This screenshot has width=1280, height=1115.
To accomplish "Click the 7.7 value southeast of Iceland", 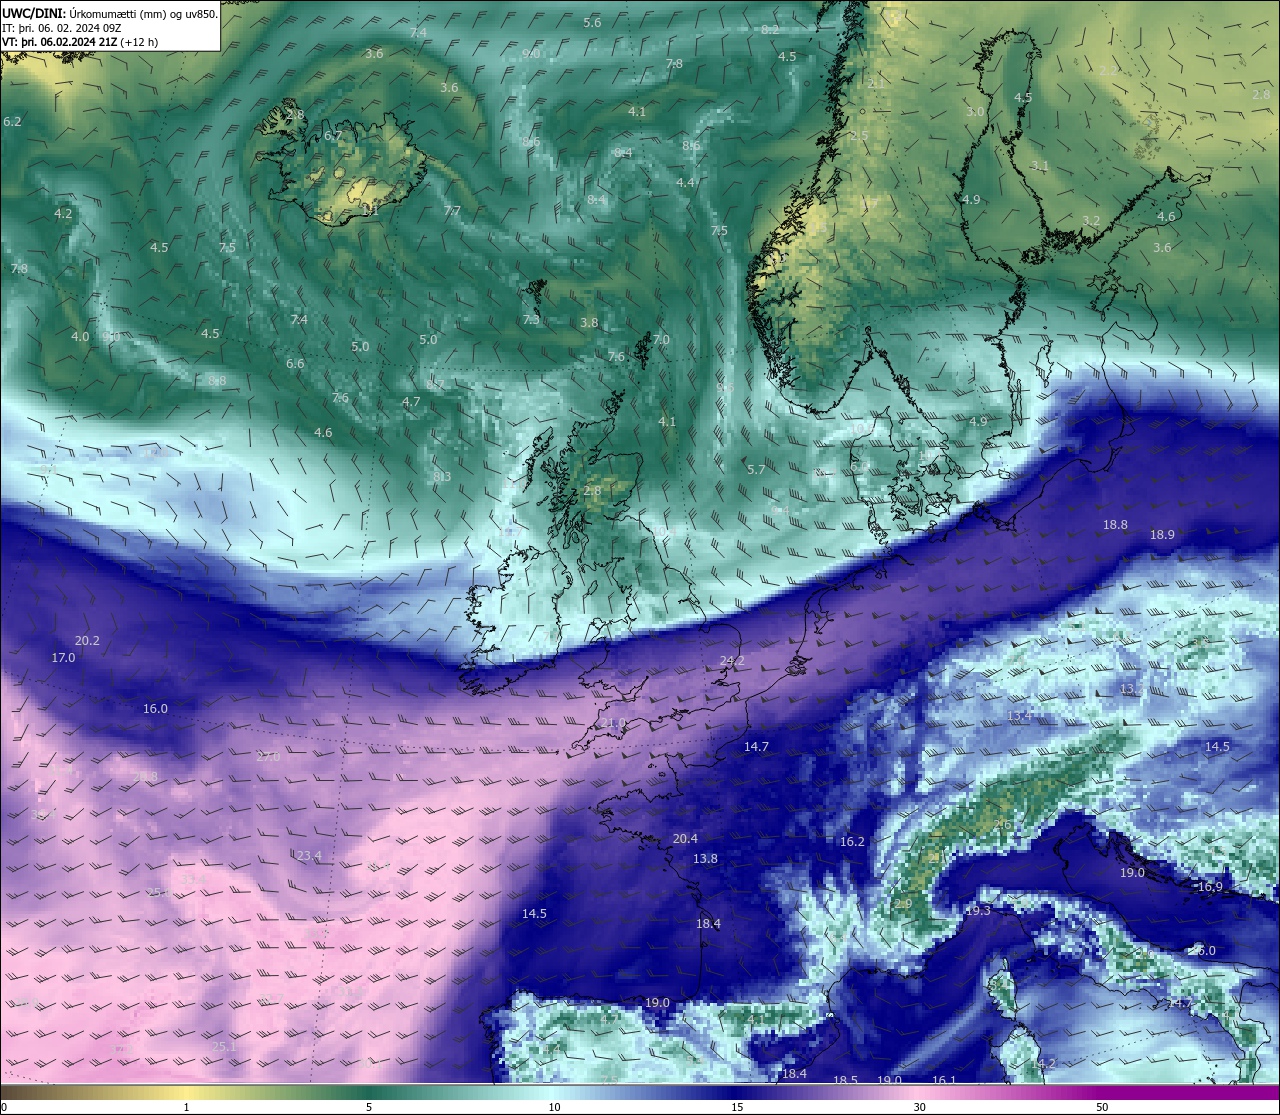I will click(x=452, y=211).
